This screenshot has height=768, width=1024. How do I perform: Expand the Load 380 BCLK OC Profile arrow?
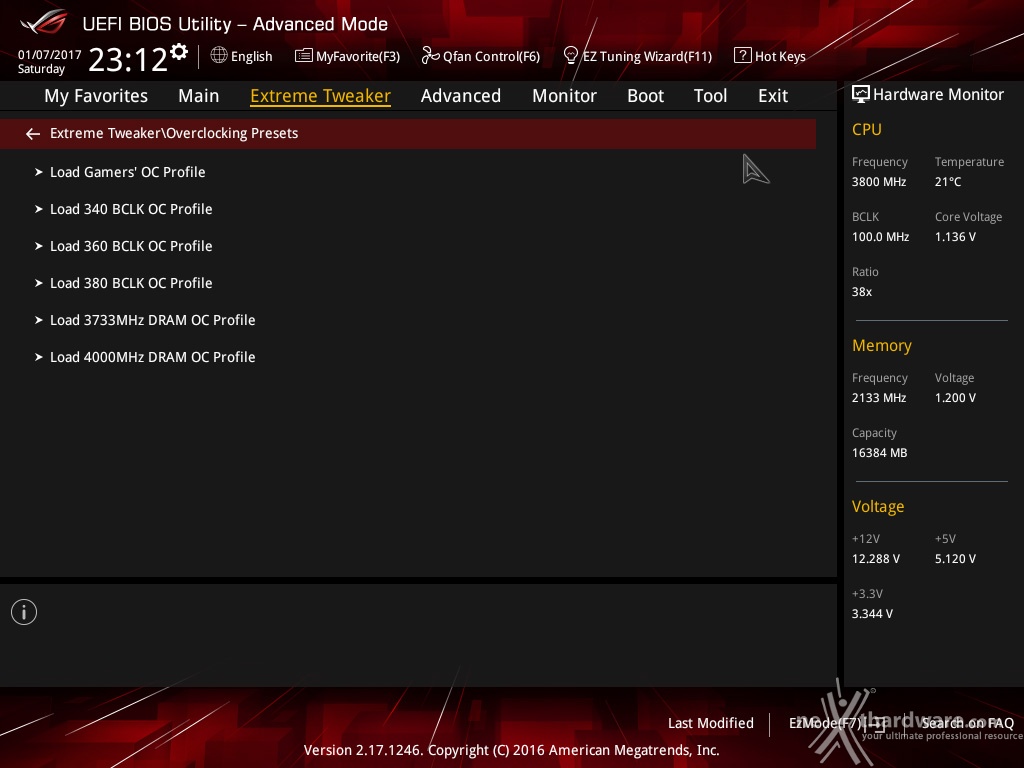pos(39,283)
